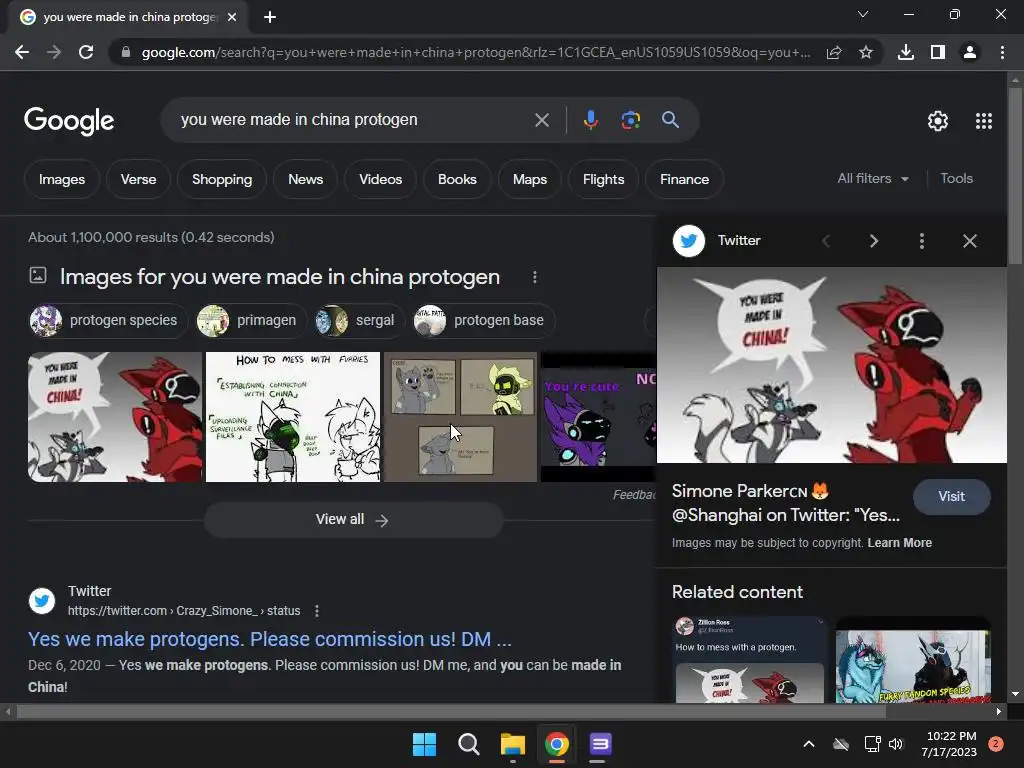Image resolution: width=1024 pixels, height=768 pixels.
Task: Select the primagen suggestion chip
Action: coord(251,320)
